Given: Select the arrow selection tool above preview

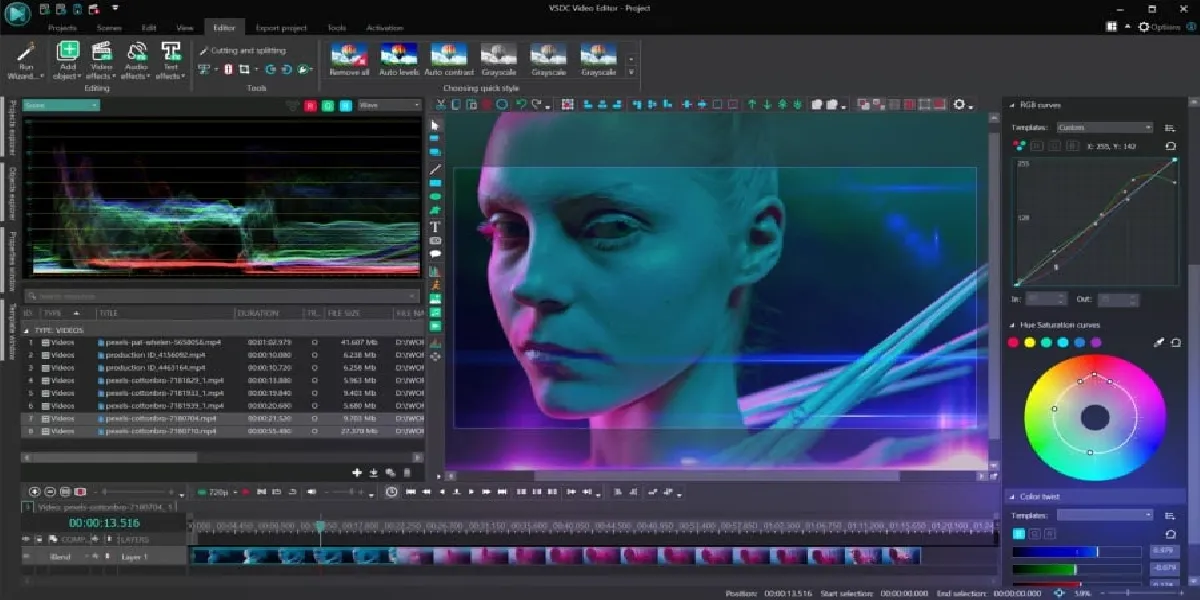Looking at the screenshot, I should [x=435, y=122].
